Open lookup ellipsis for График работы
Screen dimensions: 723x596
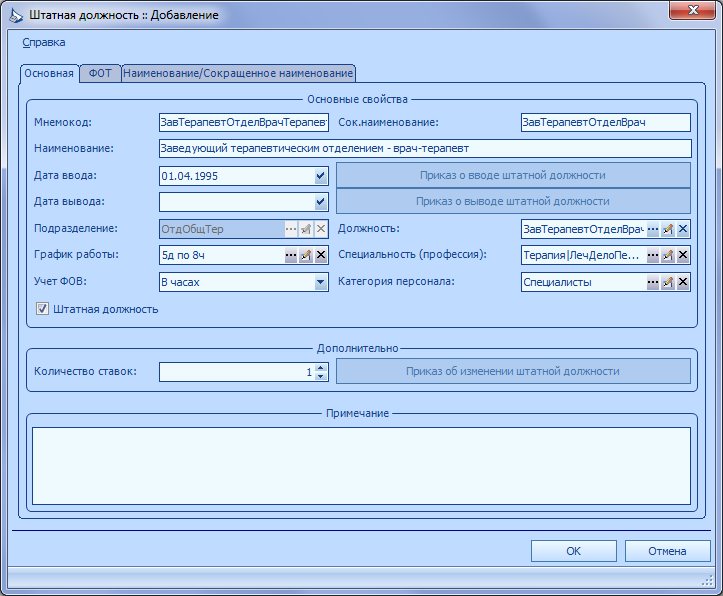[290, 255]
